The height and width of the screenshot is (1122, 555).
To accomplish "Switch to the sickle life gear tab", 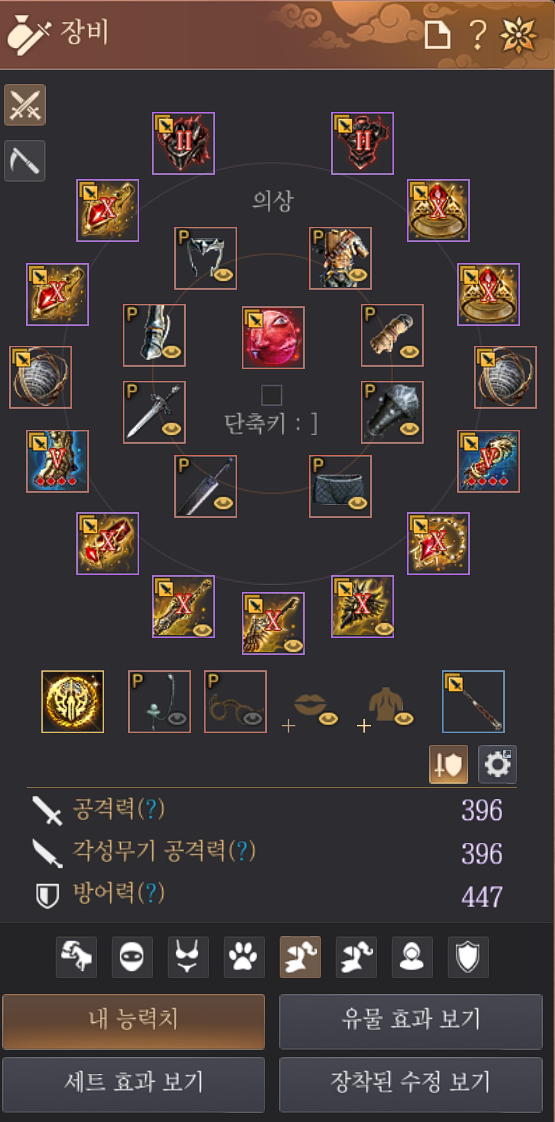I will point(25,161).
